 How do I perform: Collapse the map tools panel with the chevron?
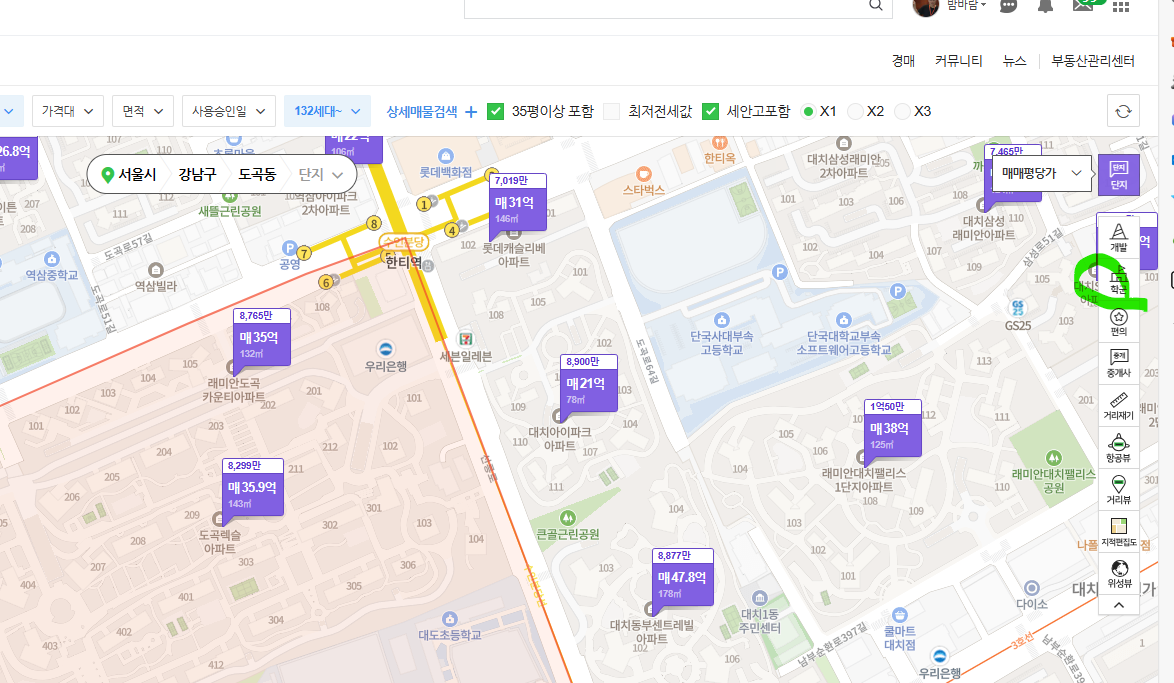[1119, 605]
